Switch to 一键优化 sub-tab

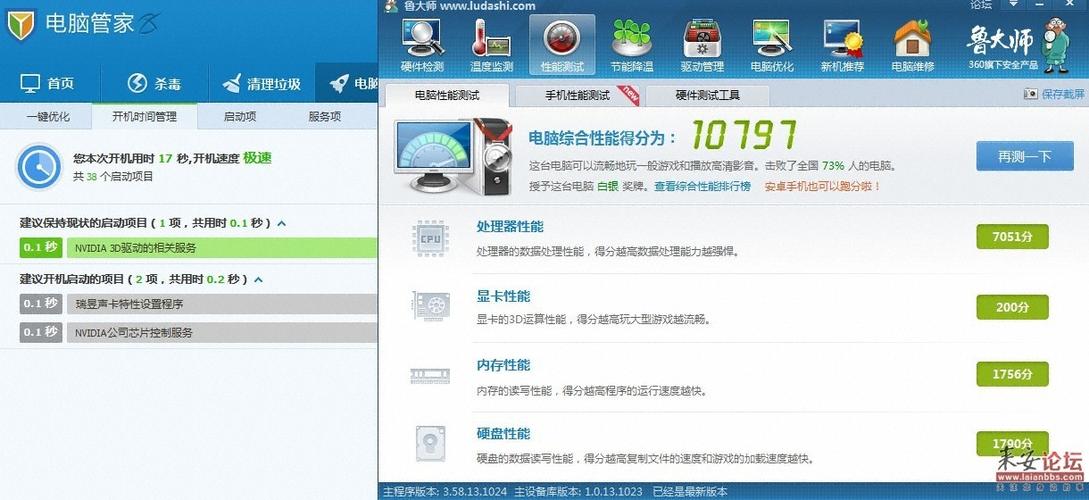pyautogui.click(x=48, y=117)
